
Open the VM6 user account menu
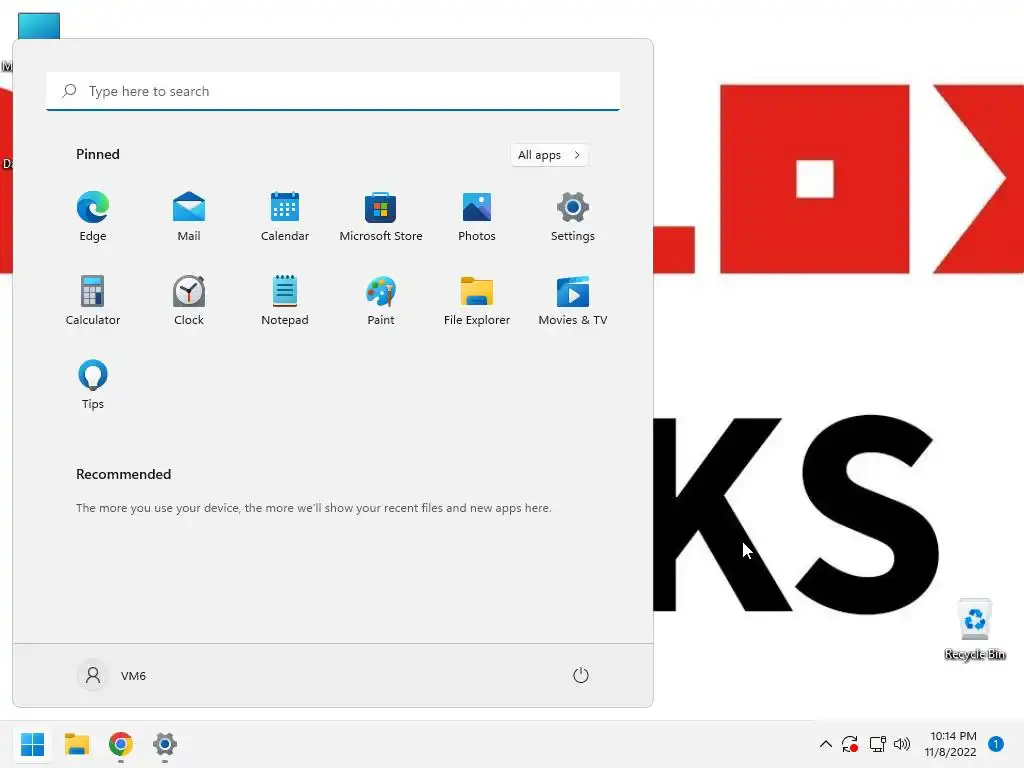click(112, 675)
